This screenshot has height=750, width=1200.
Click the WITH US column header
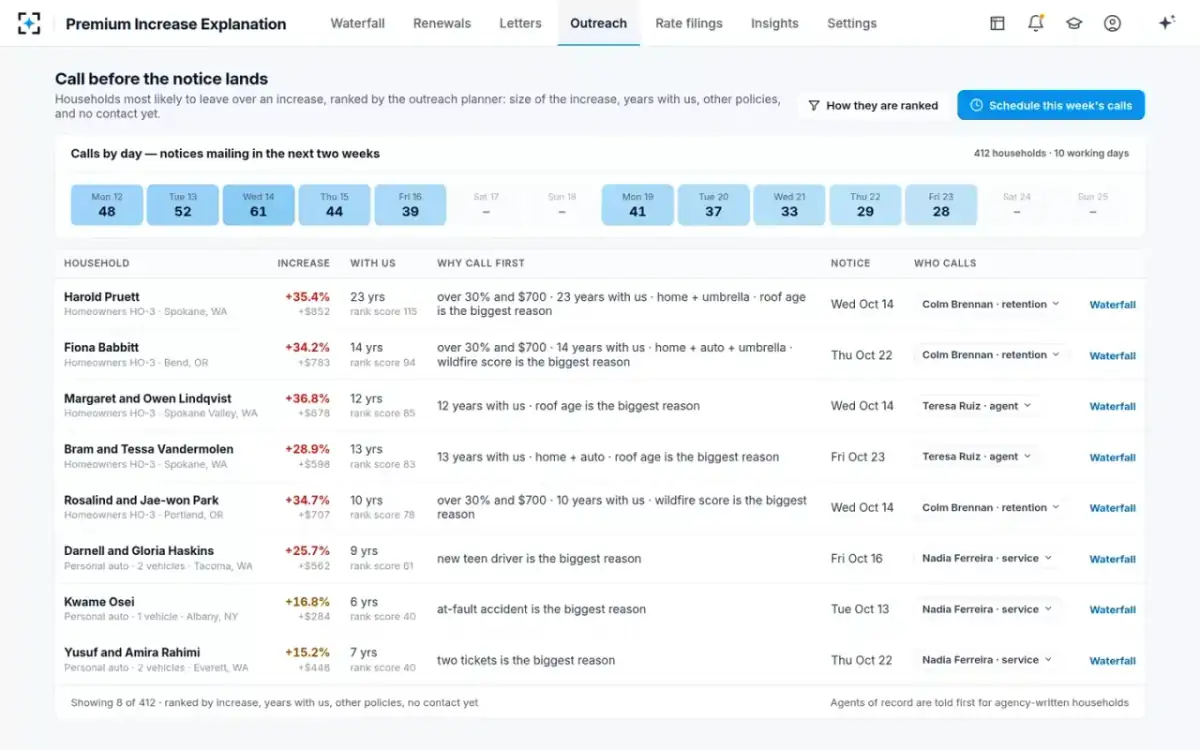click(373, 263)
